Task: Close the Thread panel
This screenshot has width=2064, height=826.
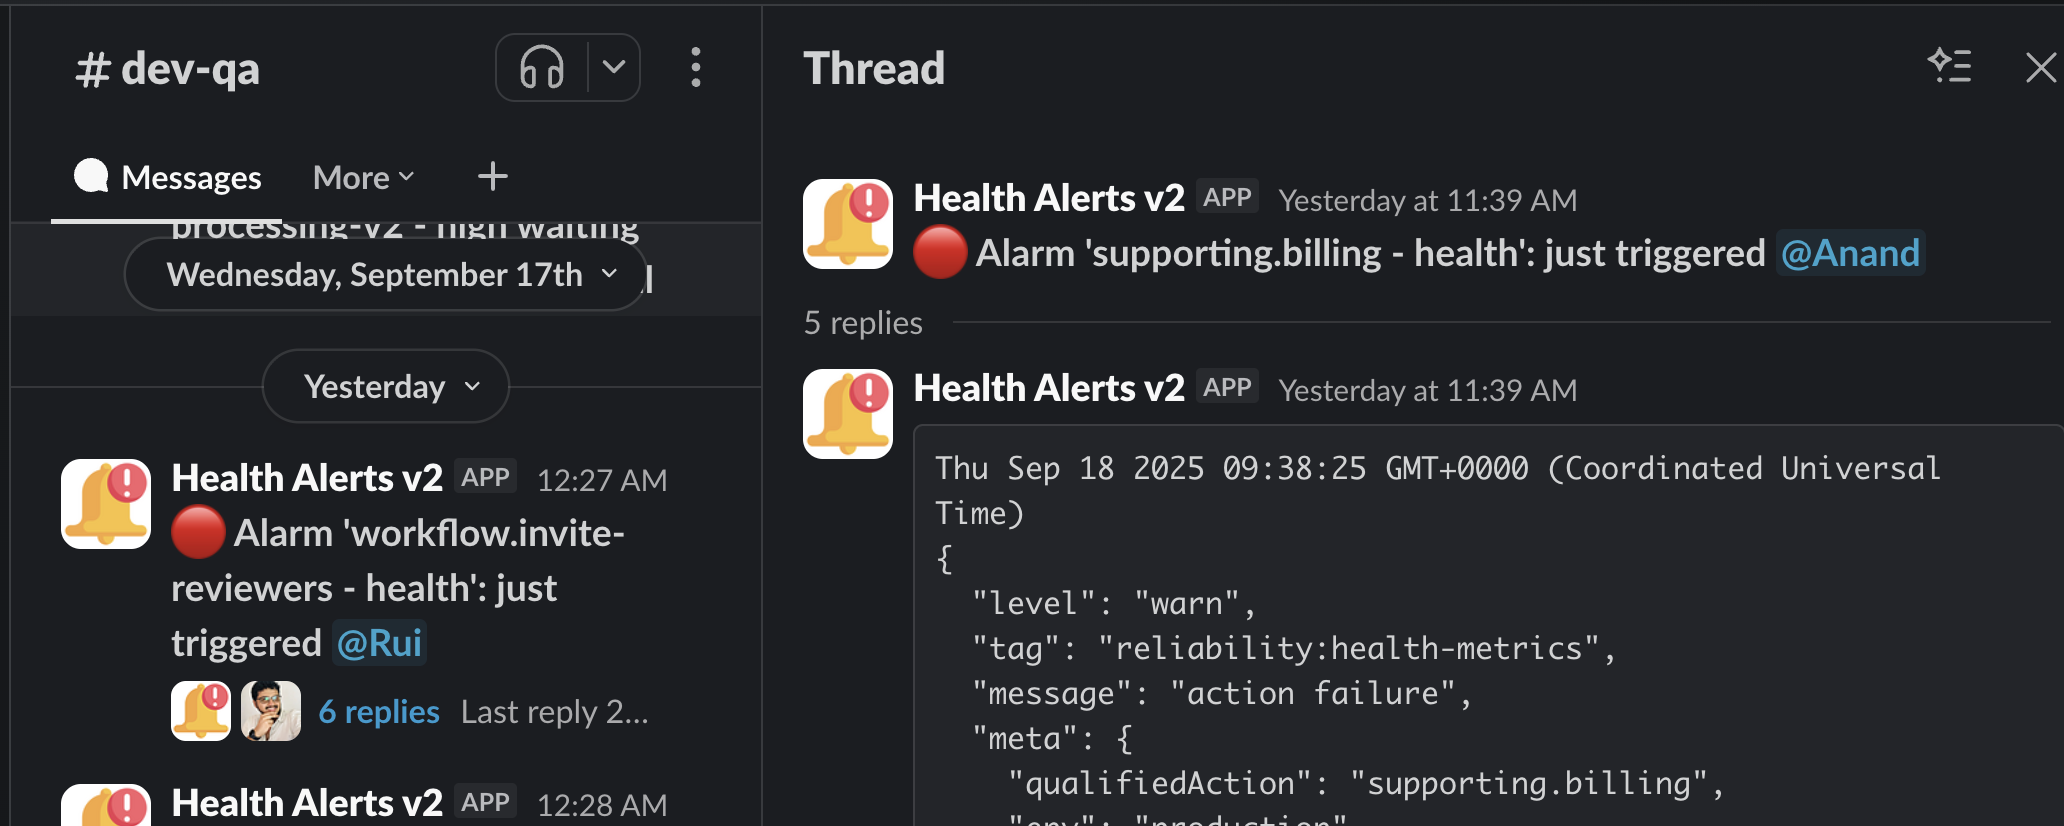Action: point(2040,68)
